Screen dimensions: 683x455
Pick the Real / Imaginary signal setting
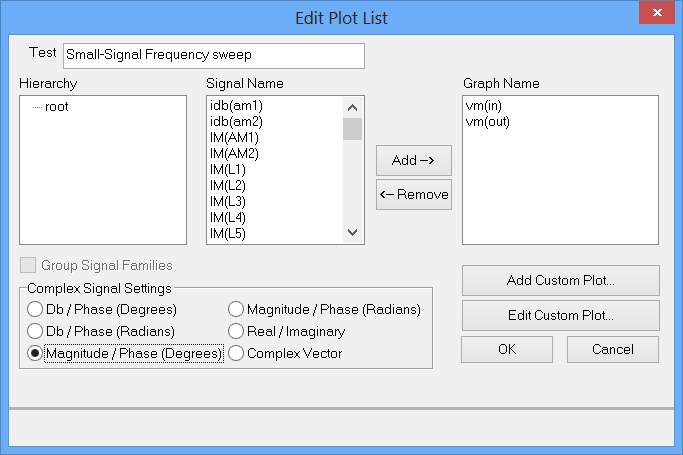coord(236,331)
